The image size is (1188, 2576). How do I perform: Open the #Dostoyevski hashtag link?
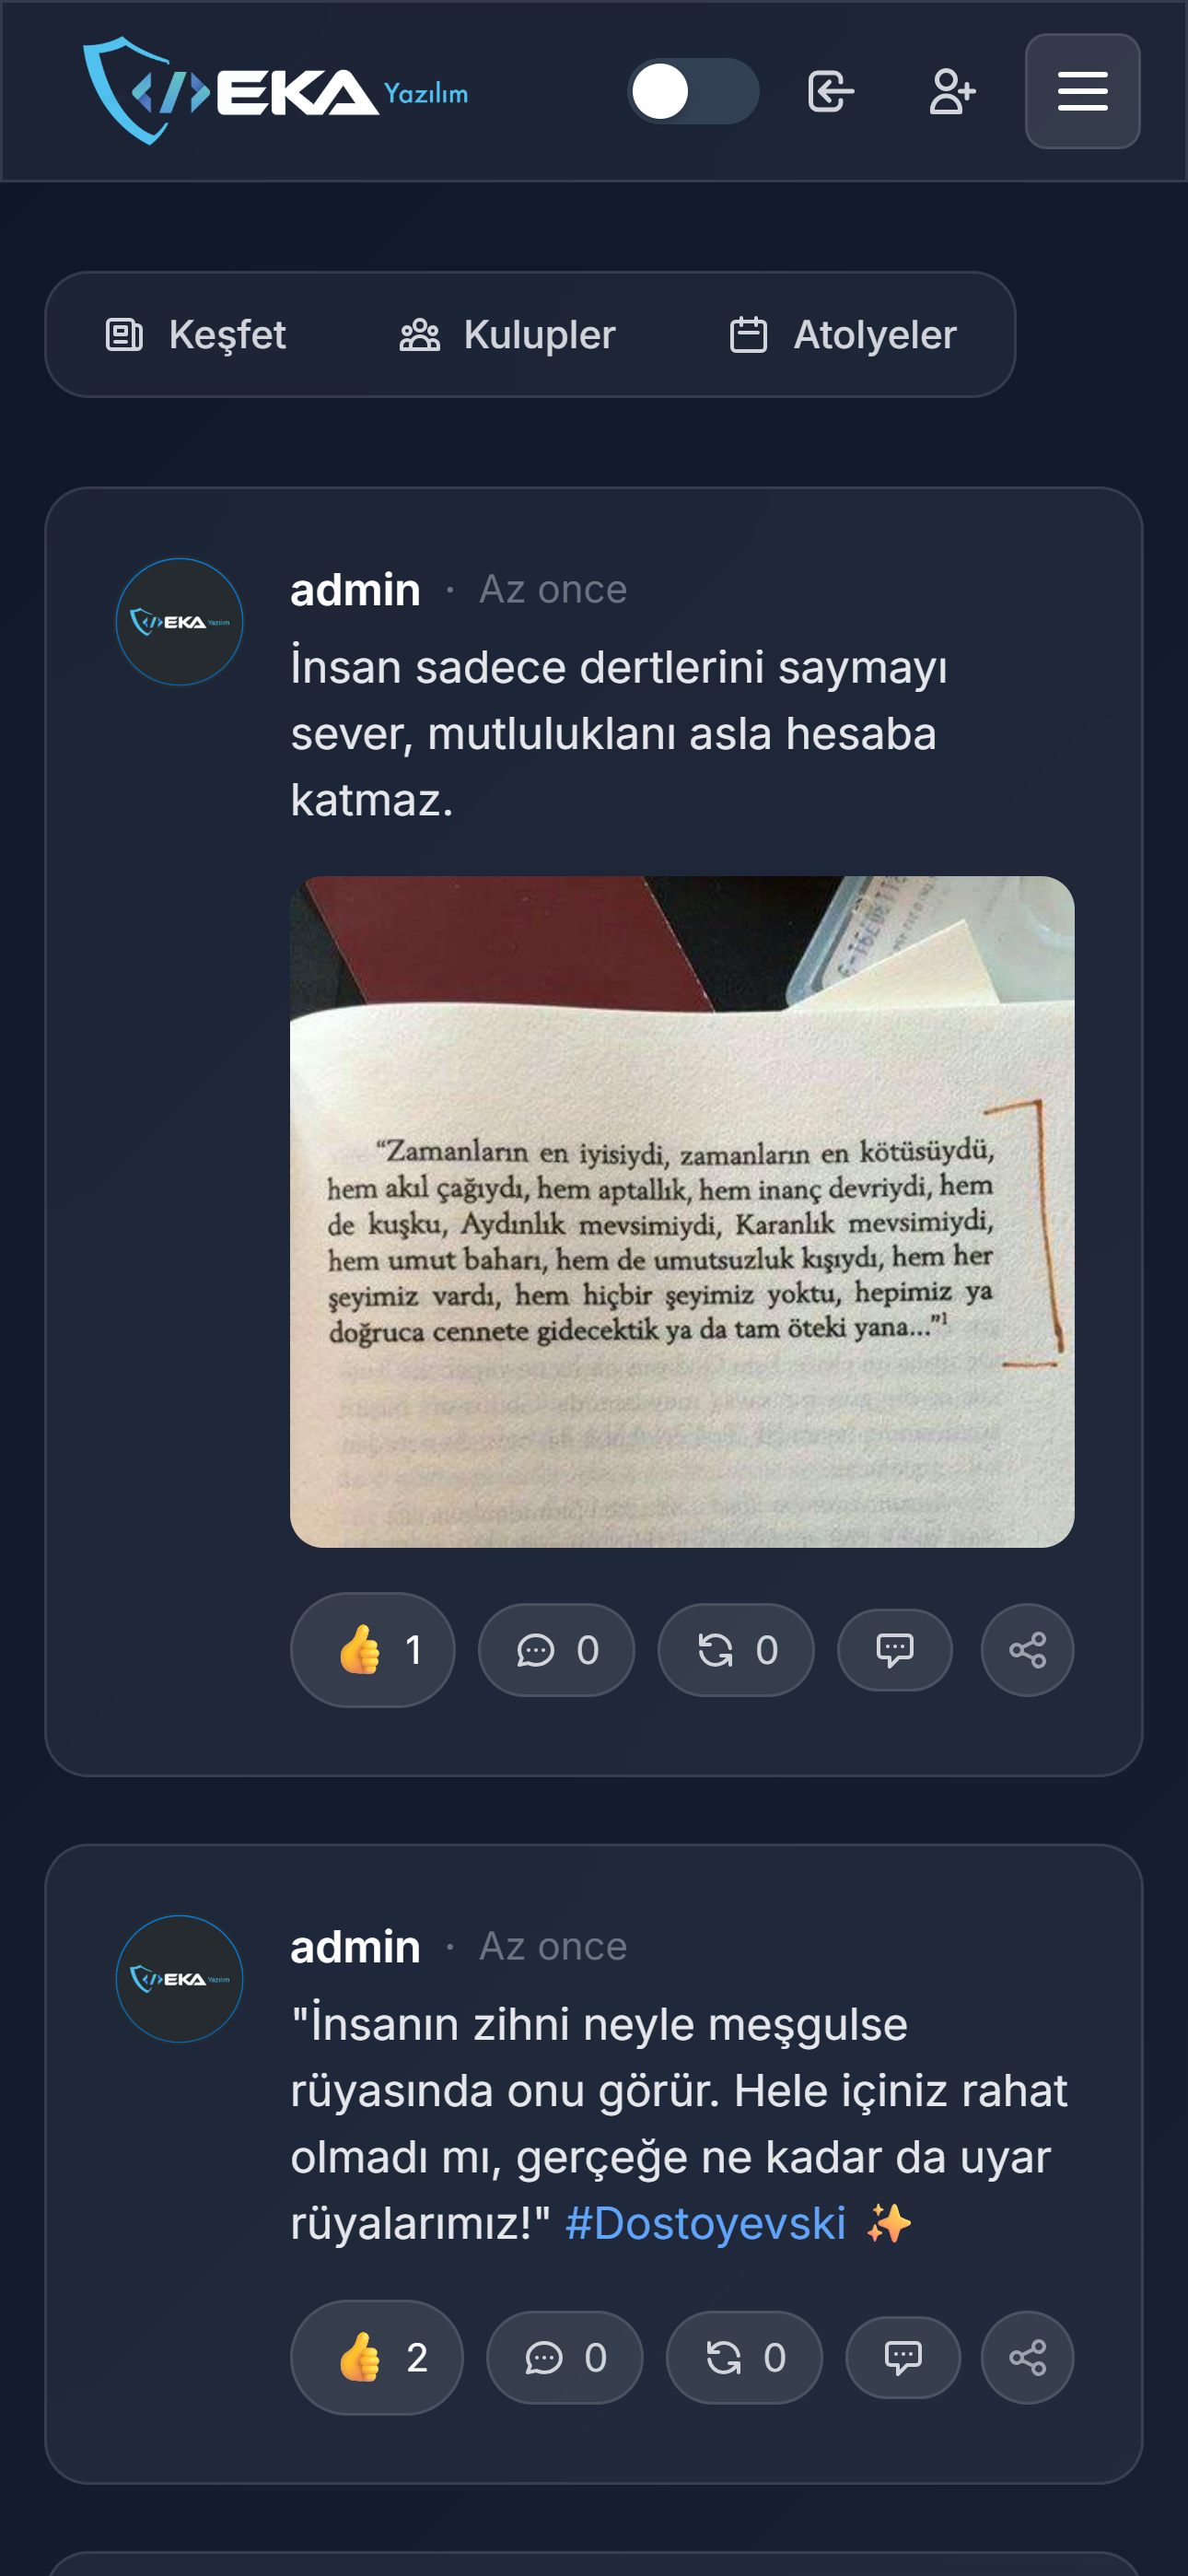coord(705,2223)
